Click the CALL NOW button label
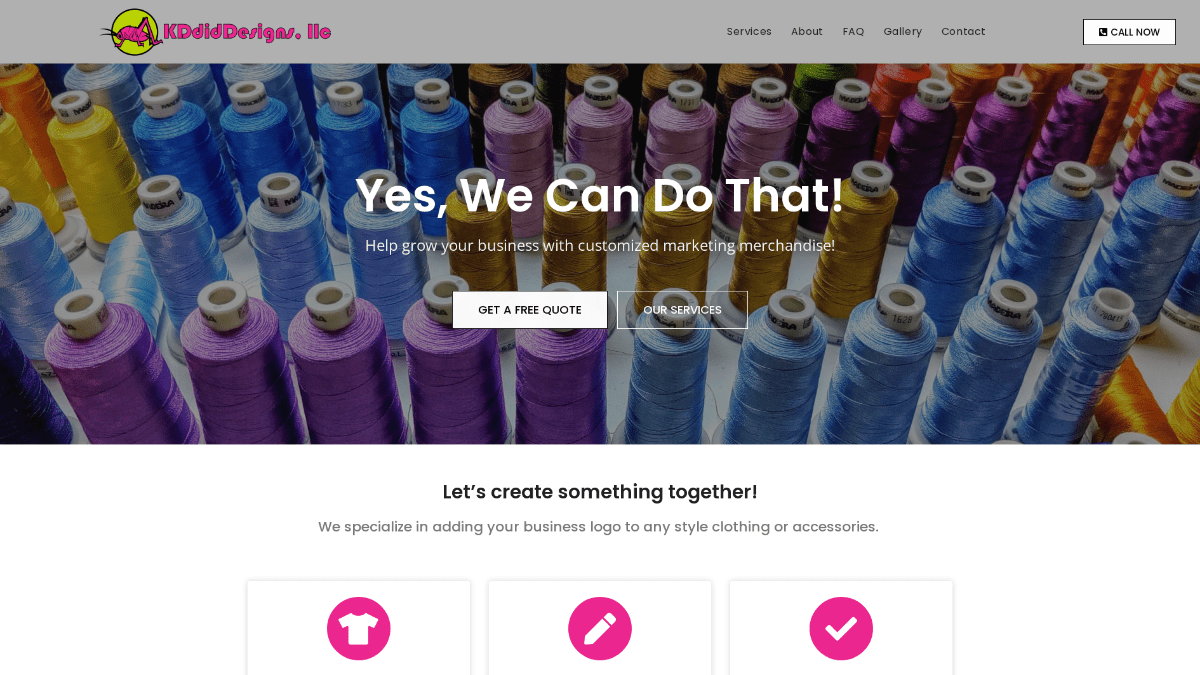The image size is (1200, 675). (x=1135, y=32)
